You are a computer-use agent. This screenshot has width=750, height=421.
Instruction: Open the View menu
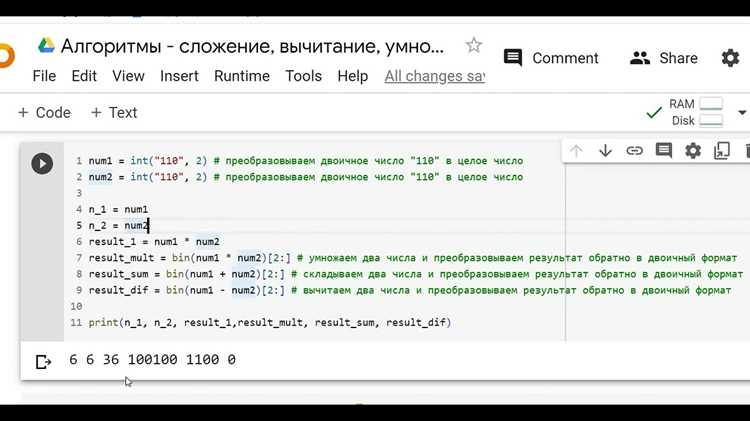[x=128, y=76]
